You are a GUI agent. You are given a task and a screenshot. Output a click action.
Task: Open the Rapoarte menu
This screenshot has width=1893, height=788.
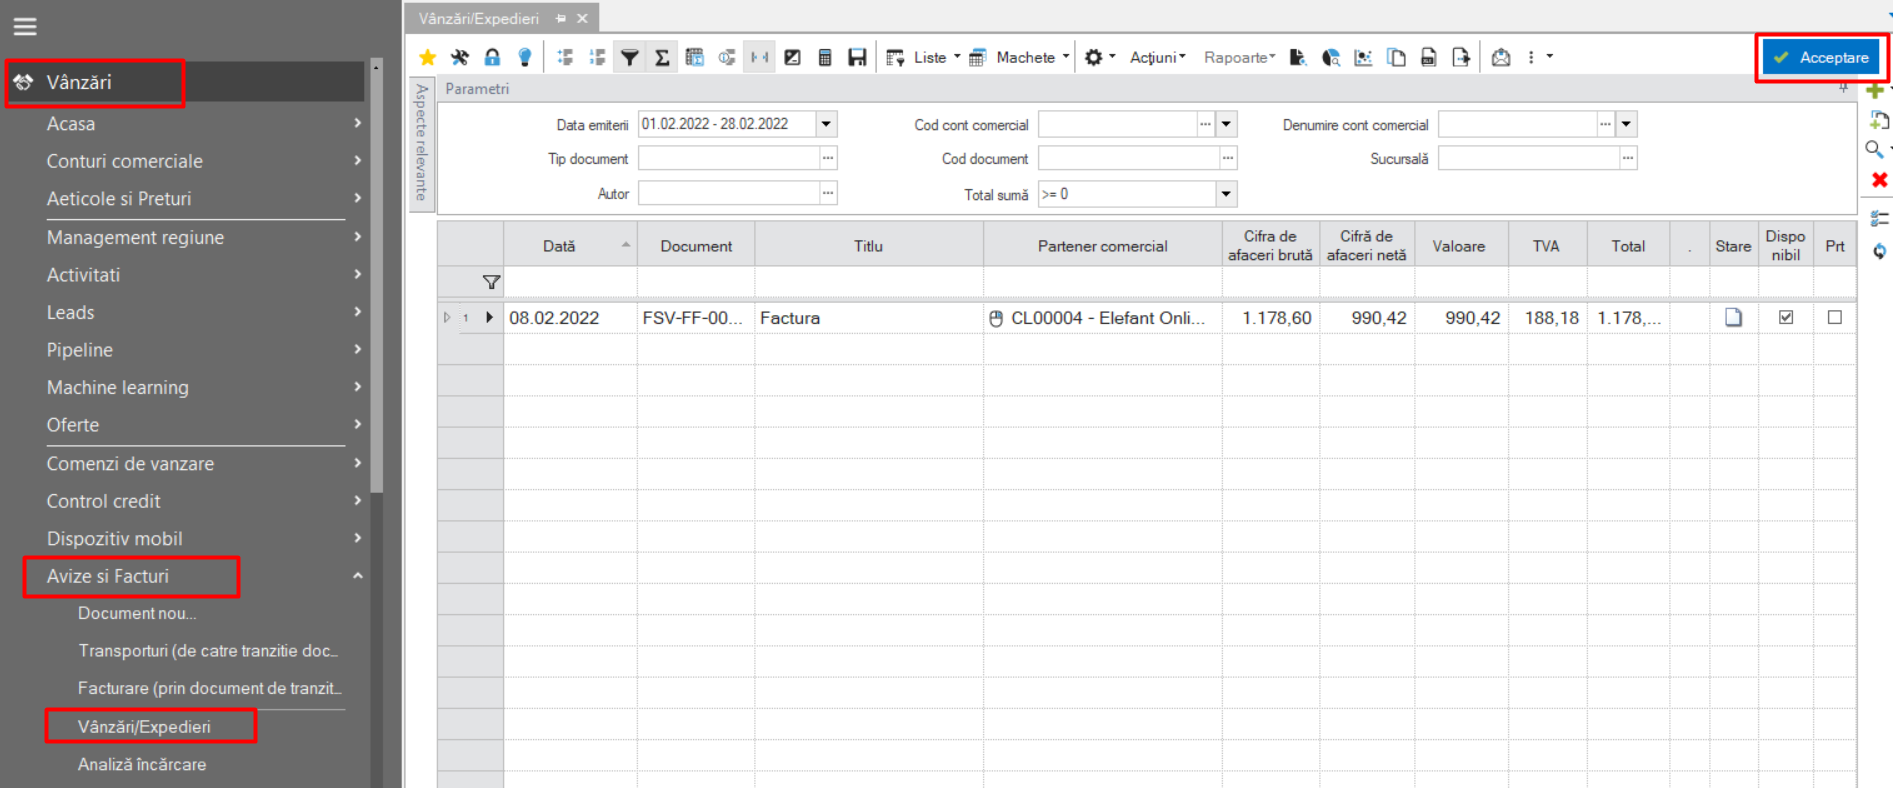click(1239, 58)
